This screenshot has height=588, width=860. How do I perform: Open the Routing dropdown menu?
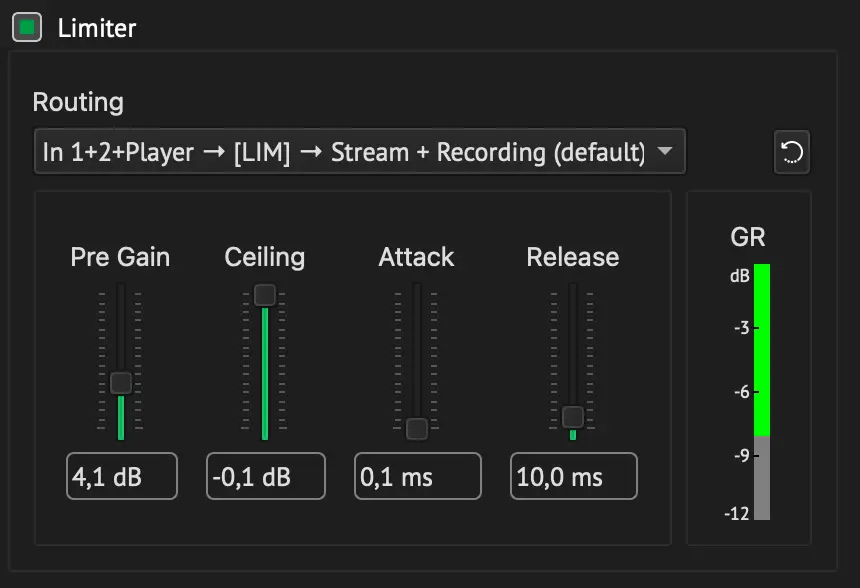point(360,151)
